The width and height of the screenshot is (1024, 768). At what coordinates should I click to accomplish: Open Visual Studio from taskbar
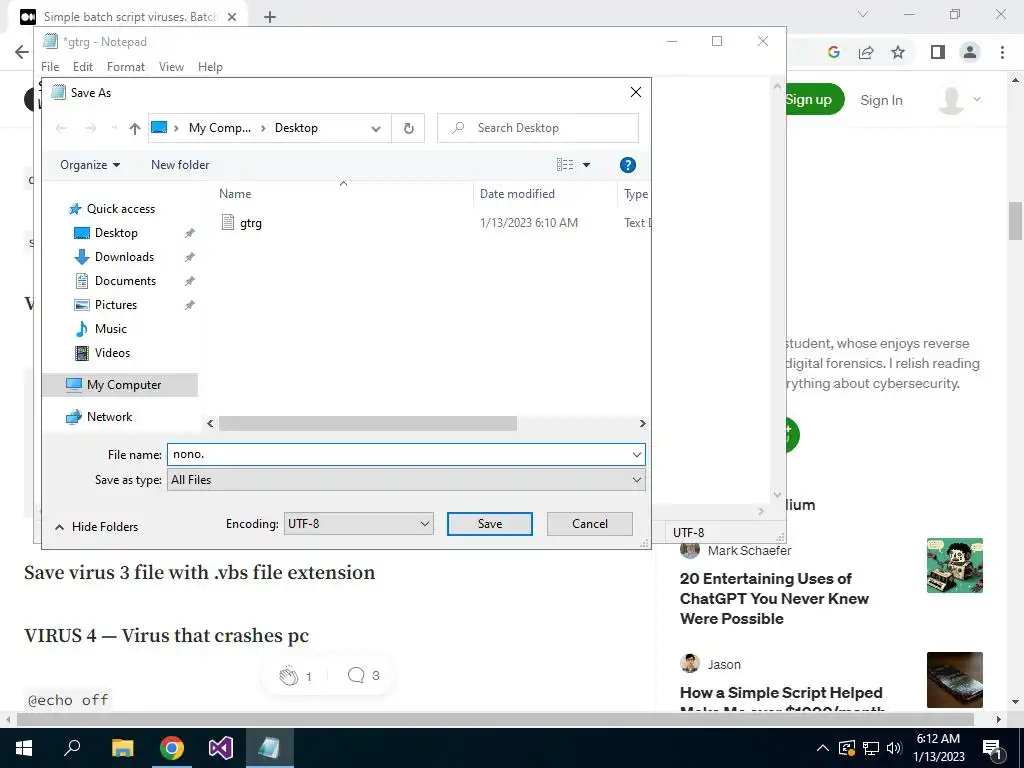[221, 748]
